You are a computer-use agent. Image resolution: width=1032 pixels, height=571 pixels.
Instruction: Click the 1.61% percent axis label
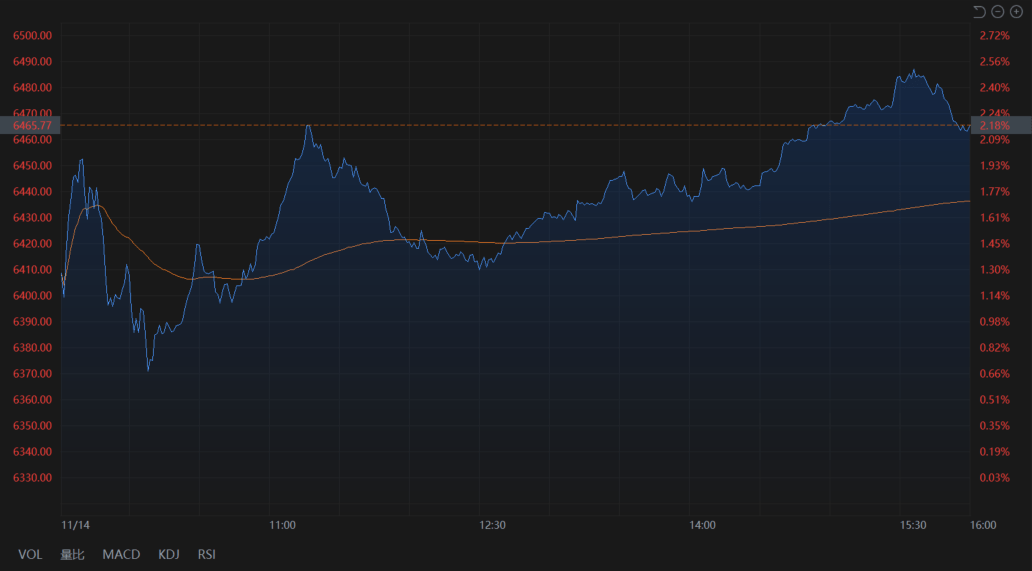[x=994, y=218]
